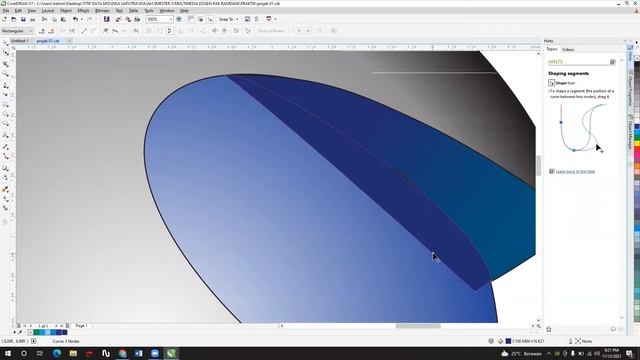This screenshot has width=640, height=360.
Task: Click the Copy icon
Action: point(54,19)
